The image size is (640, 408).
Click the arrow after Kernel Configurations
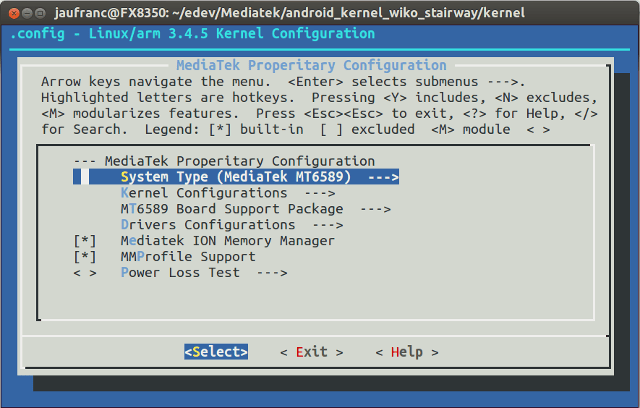pos(320,193)
